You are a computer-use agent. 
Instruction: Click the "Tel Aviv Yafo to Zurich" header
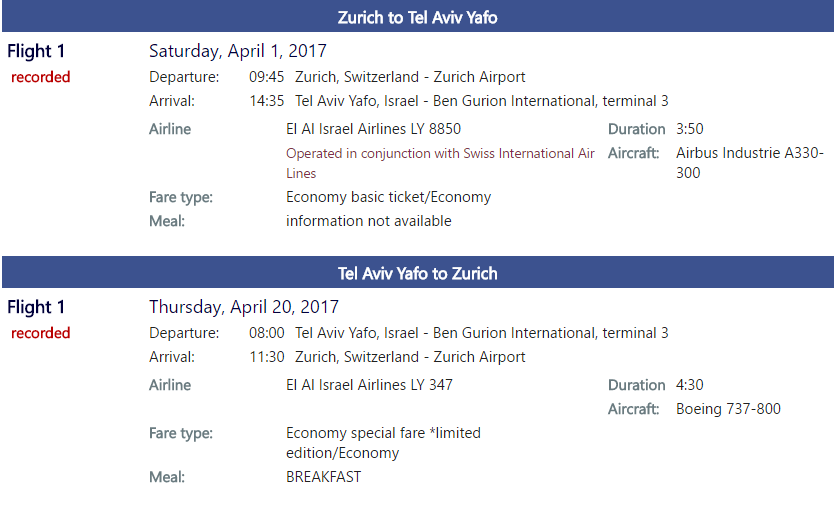(417, 273)
